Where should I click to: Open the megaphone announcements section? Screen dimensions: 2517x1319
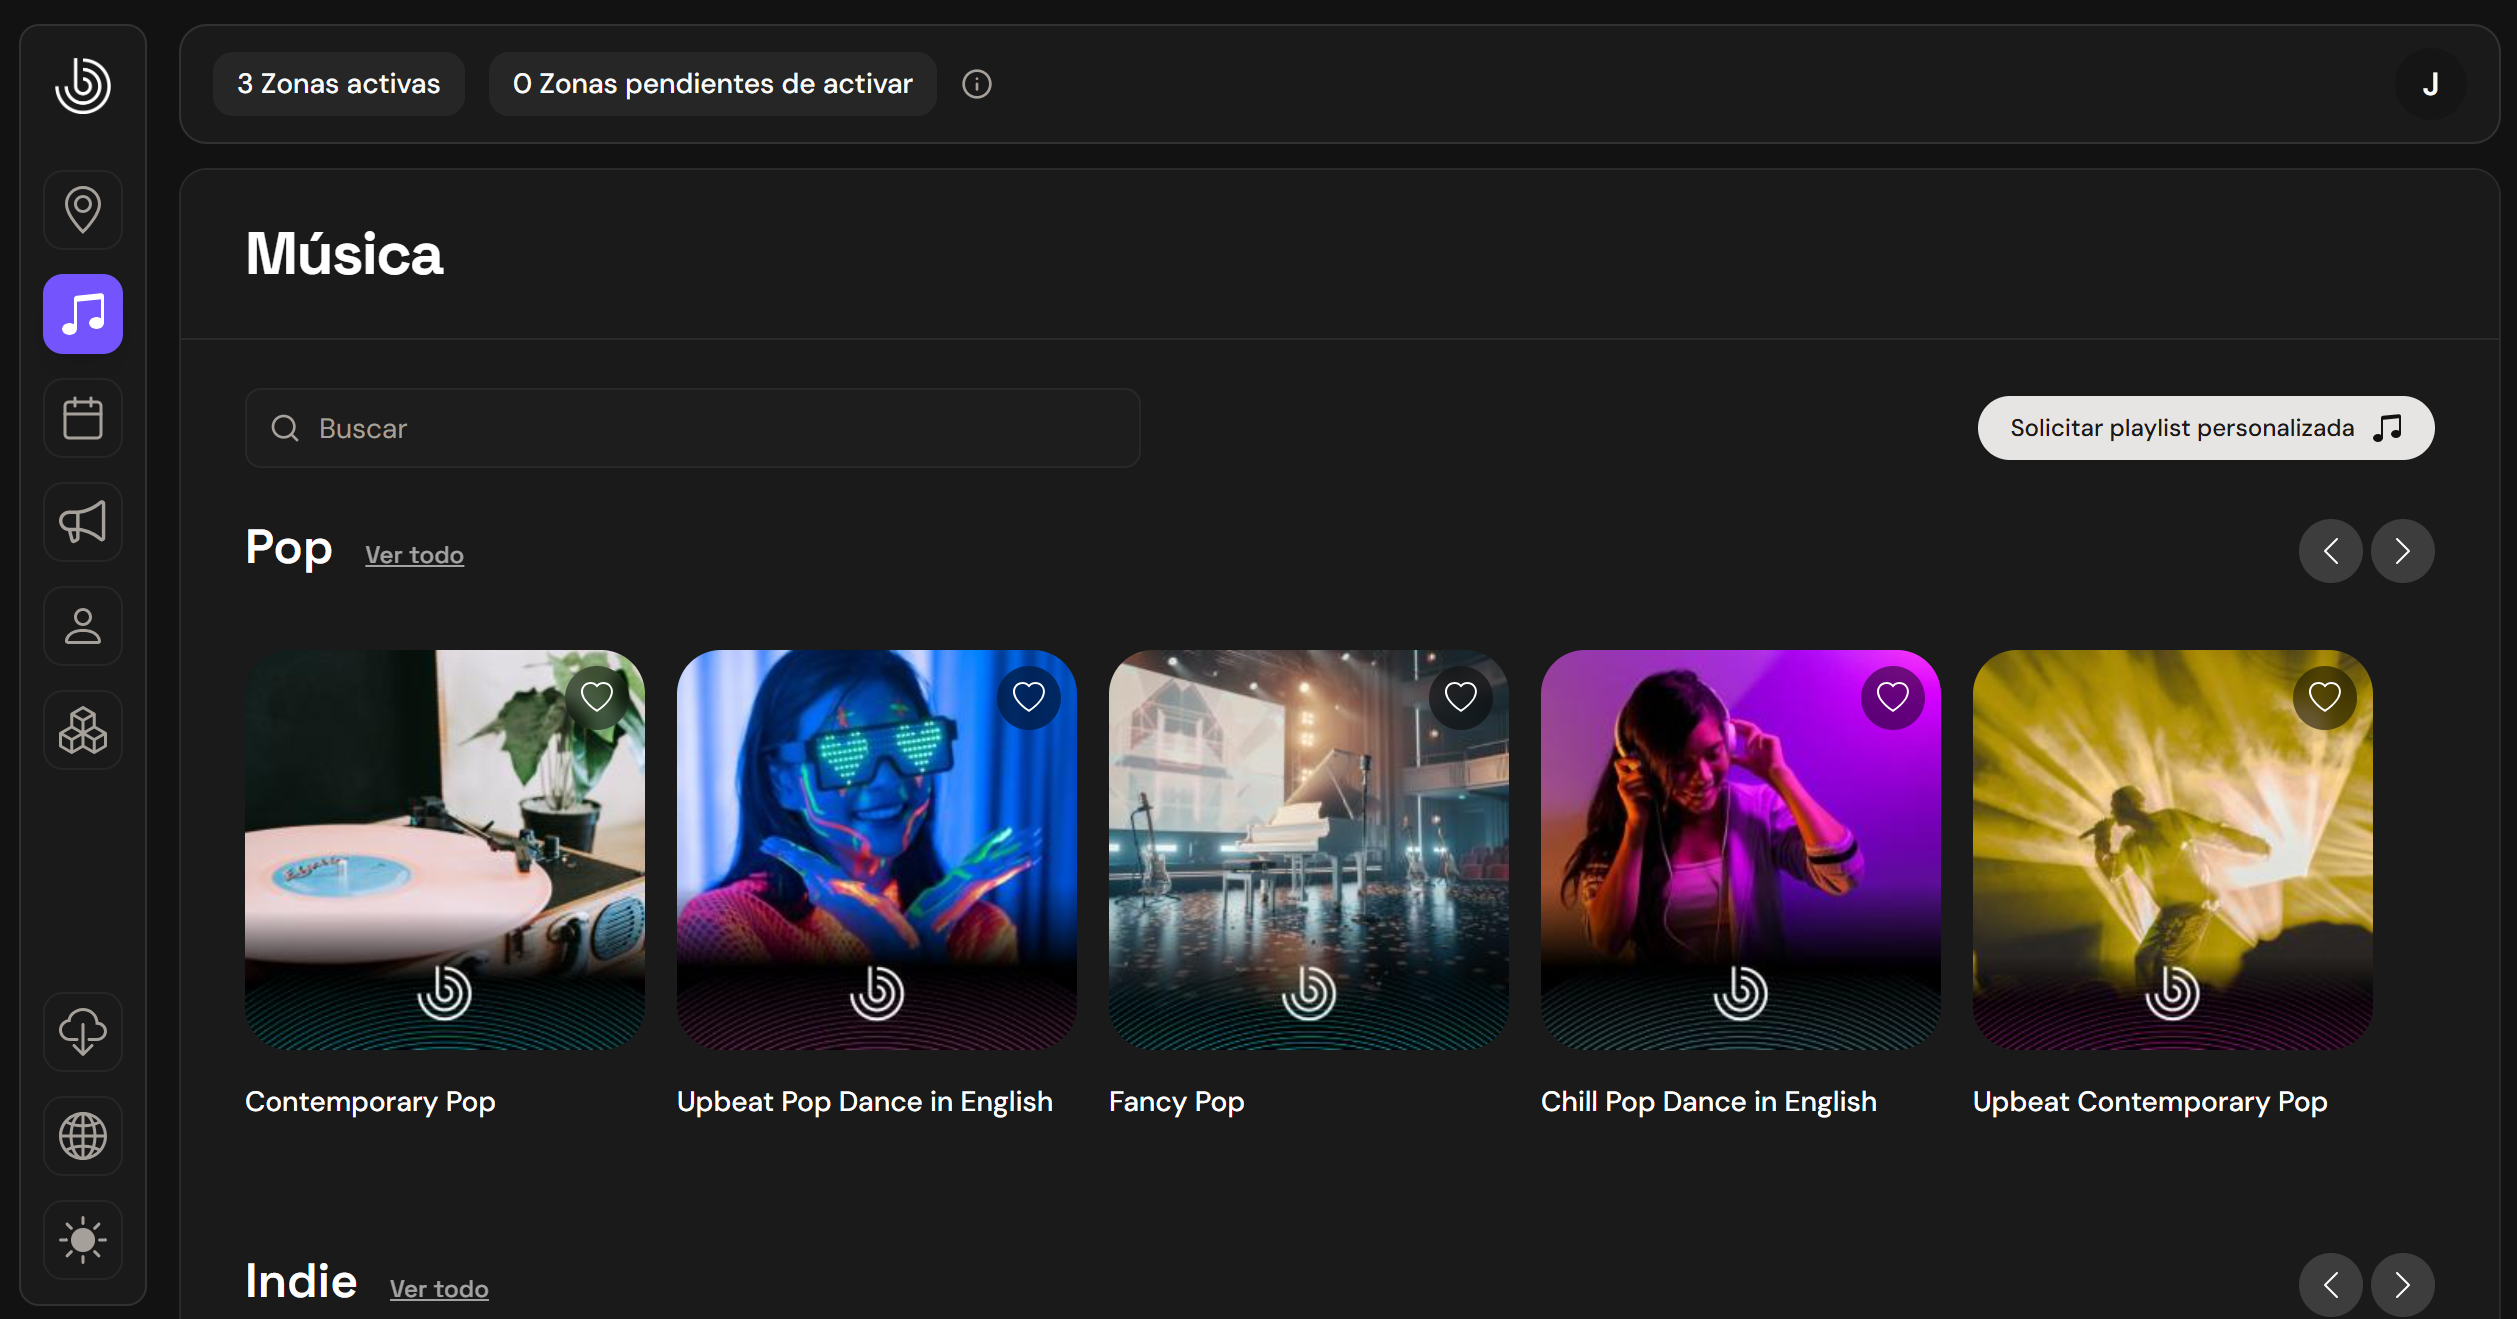(x=83, y=522)
